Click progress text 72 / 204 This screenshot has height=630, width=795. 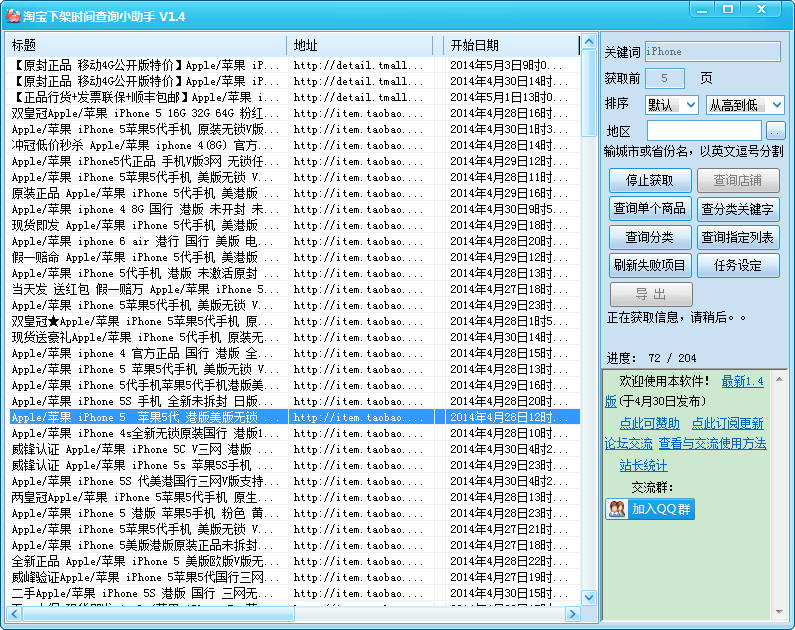pos(672,358)
